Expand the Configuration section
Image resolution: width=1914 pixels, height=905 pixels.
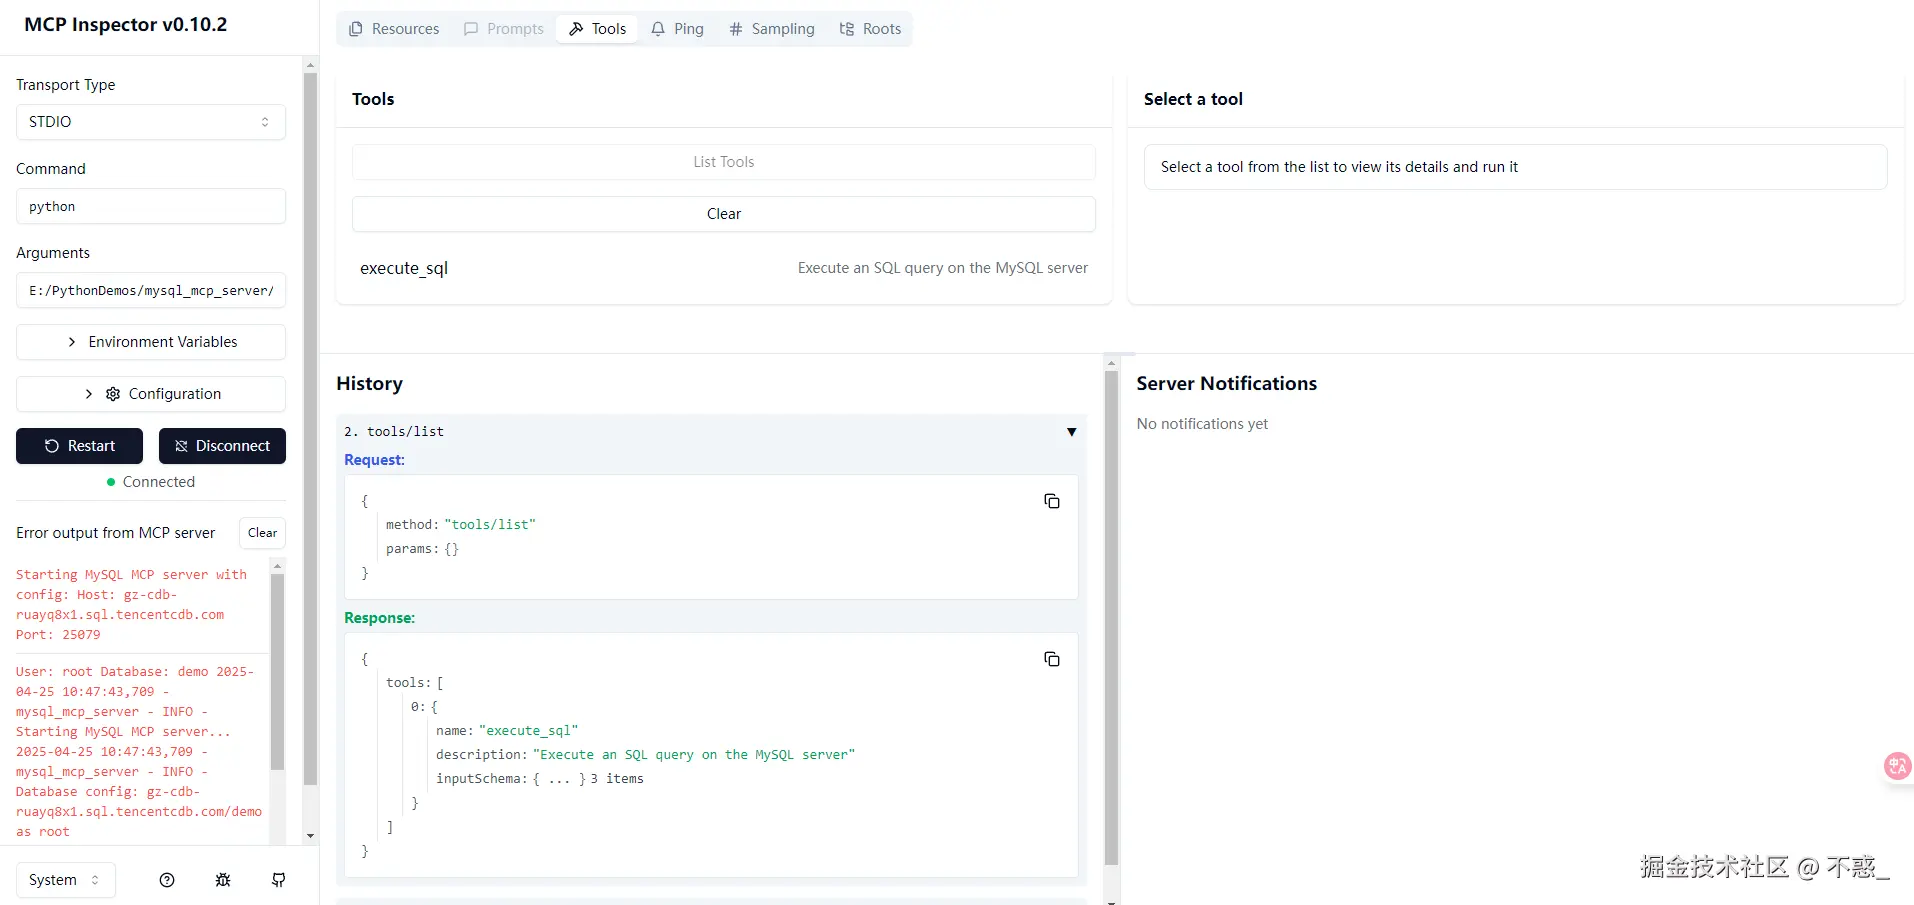click(x=151, y=394)
